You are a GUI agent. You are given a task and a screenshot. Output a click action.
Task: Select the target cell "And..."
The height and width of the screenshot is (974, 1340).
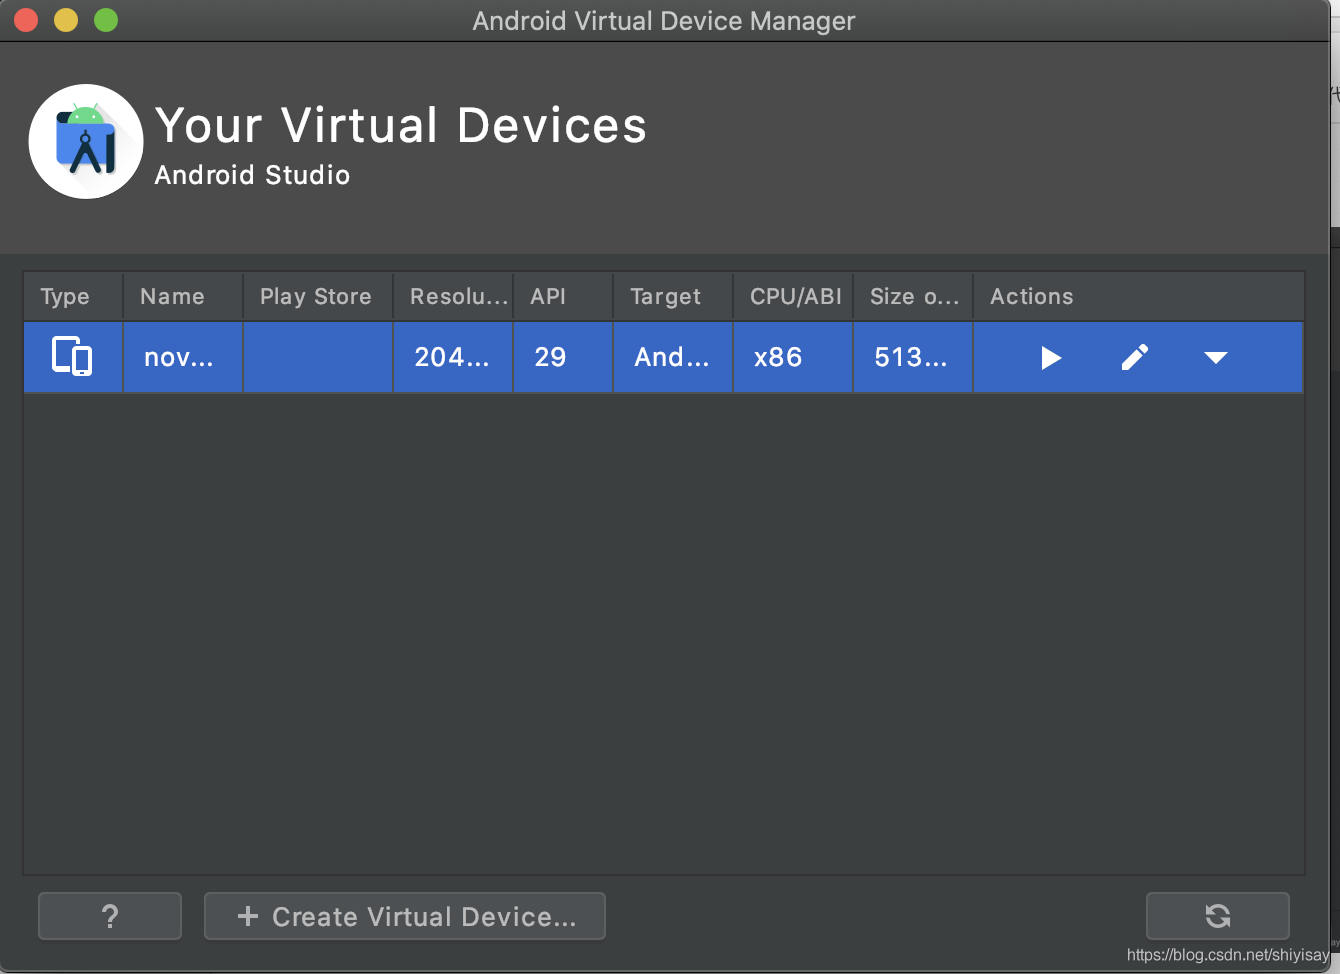[673, 357]
